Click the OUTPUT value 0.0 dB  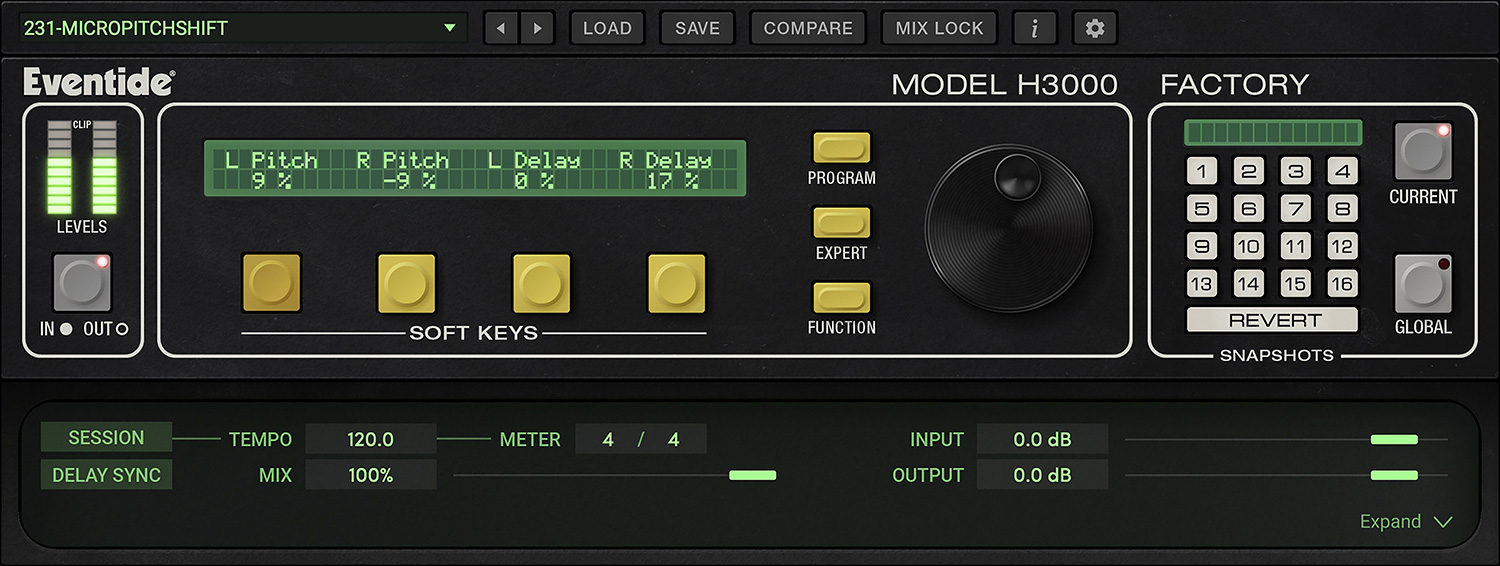pyautogui.click(x=1042, y=475)
